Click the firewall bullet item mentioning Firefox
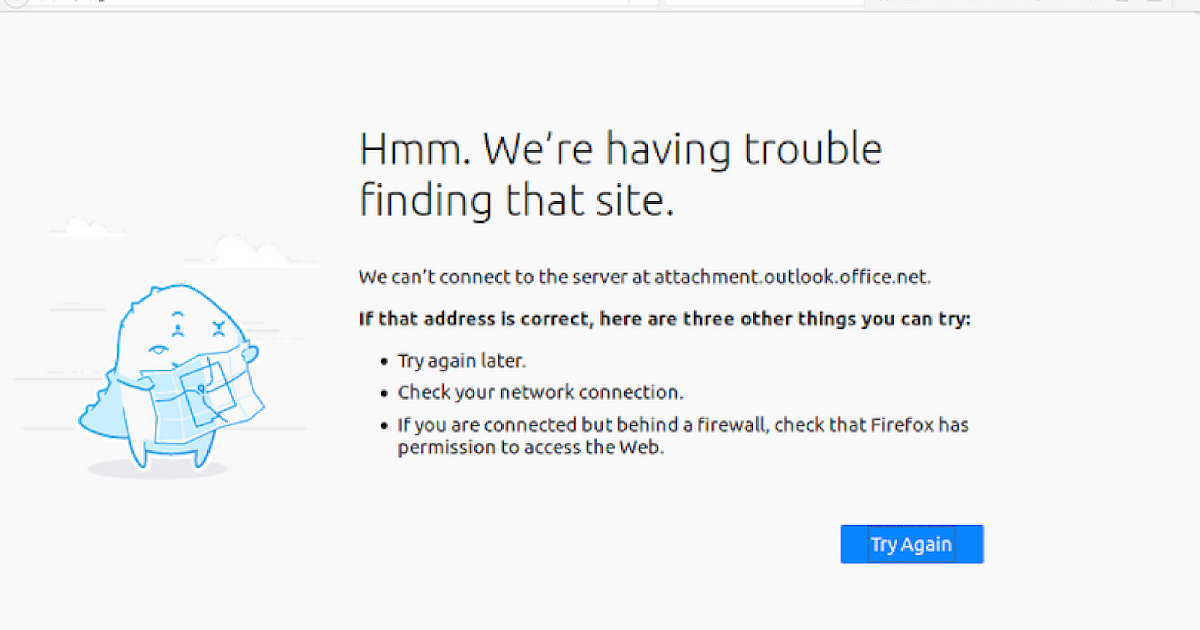The image size is (1200, 630). tap(683, 425)
